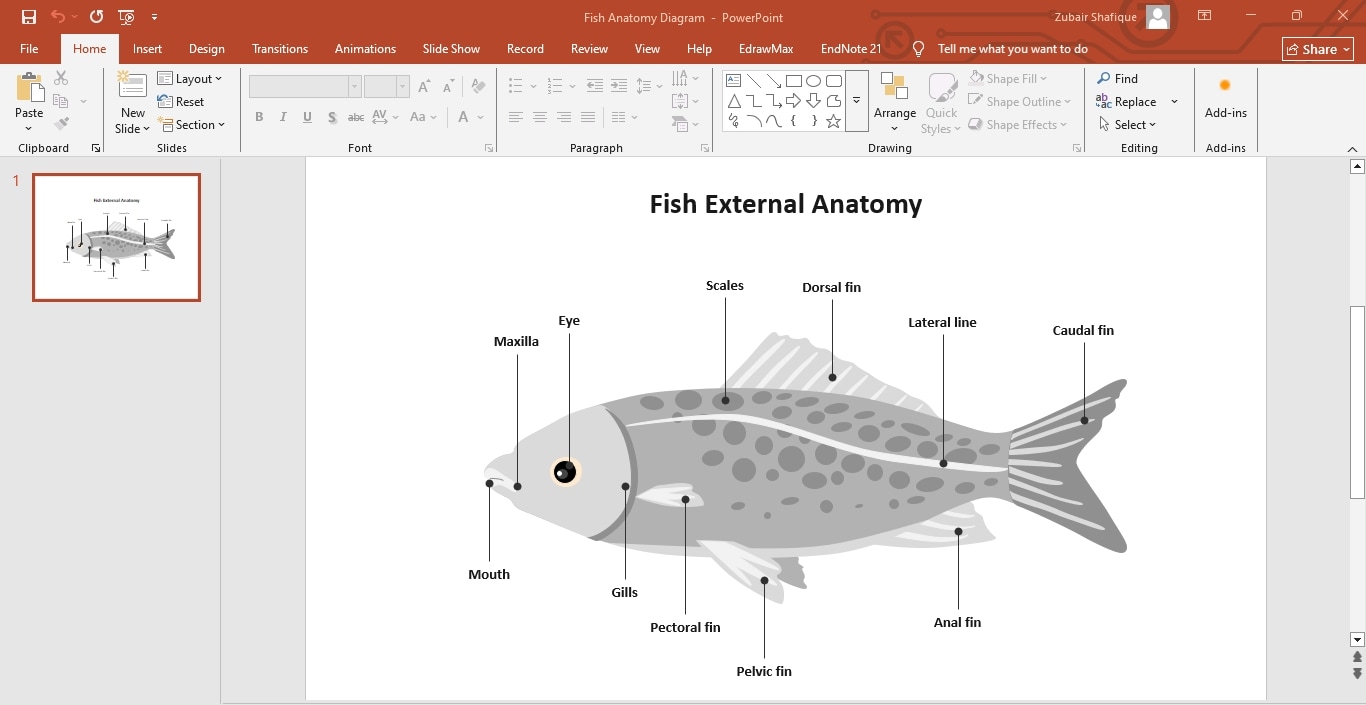Insert a Text Box from the Drawing shapes

[x=733, y=80]
